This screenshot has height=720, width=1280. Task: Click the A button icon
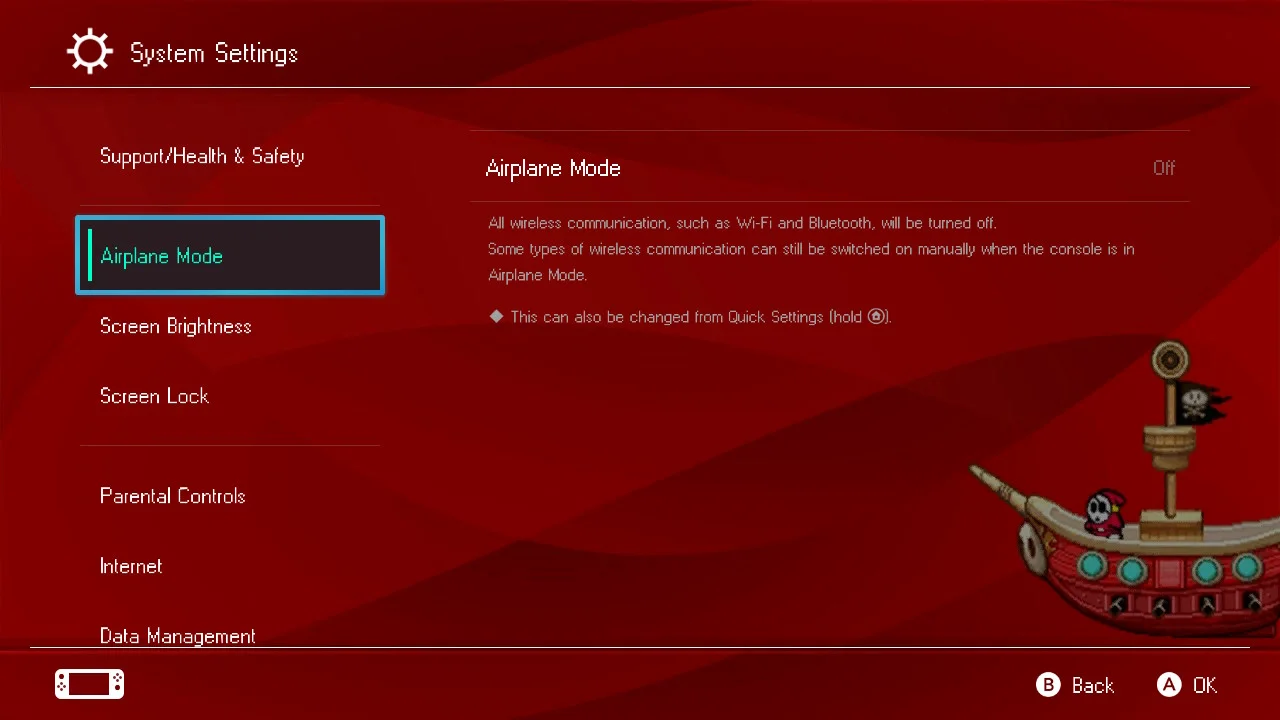(x=1169, y=685)
